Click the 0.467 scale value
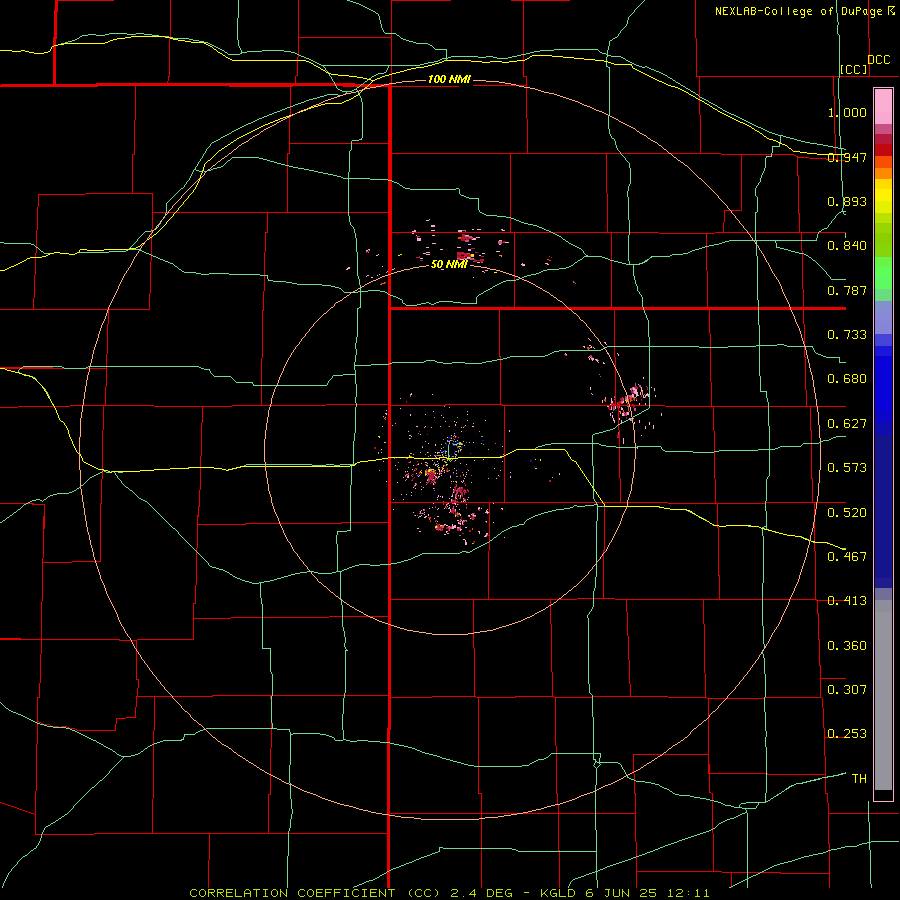900x900 pixels. 847,556
